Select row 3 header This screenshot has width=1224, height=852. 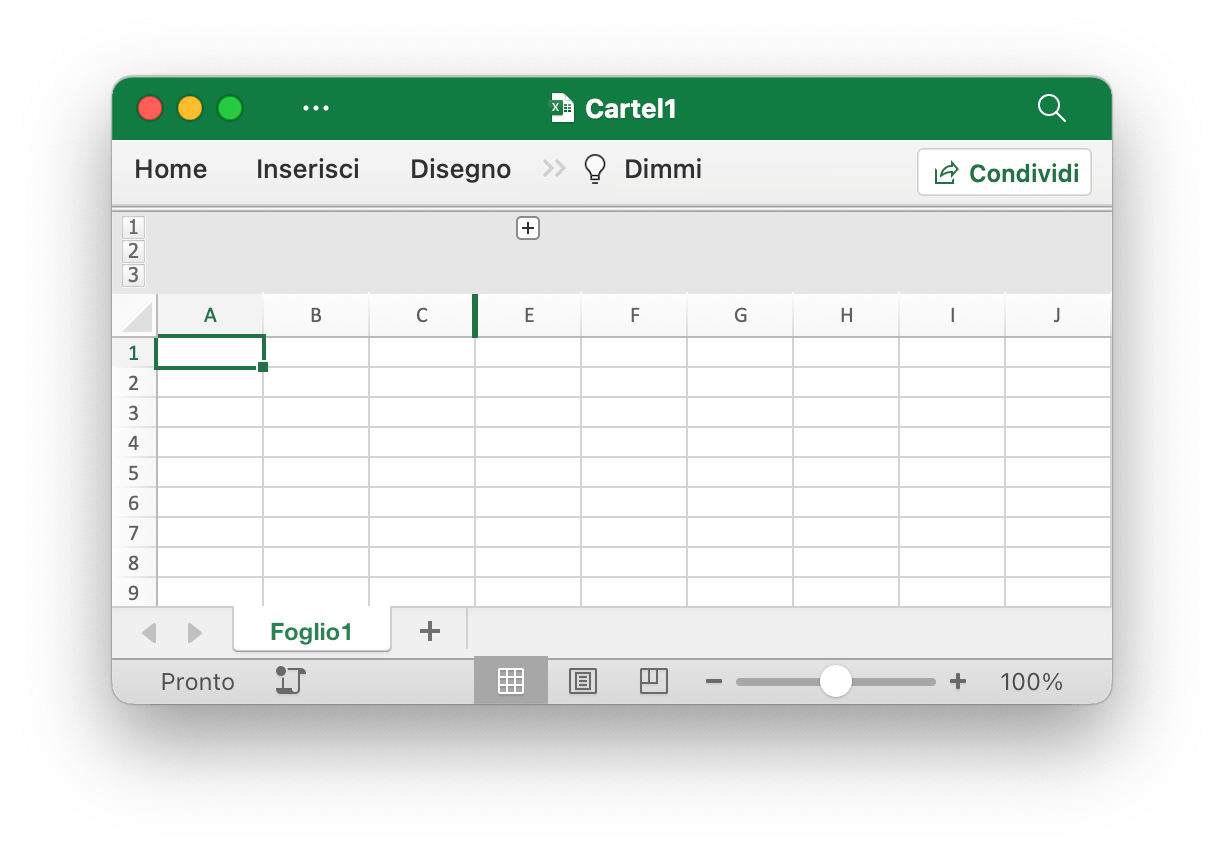[134, 412]
